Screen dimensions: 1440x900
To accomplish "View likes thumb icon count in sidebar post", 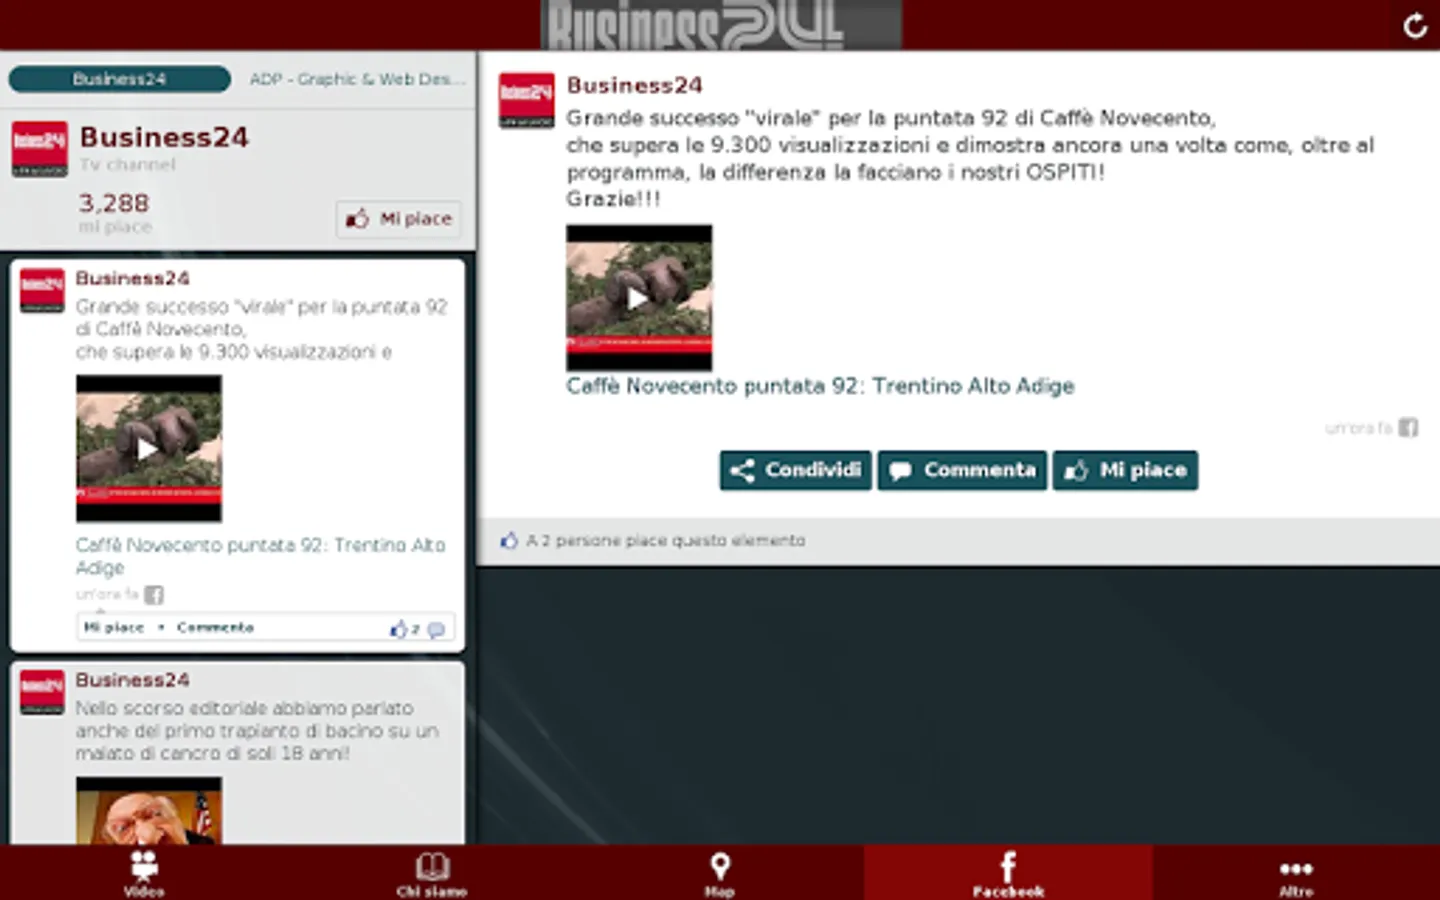I will [x=404, y=629].
